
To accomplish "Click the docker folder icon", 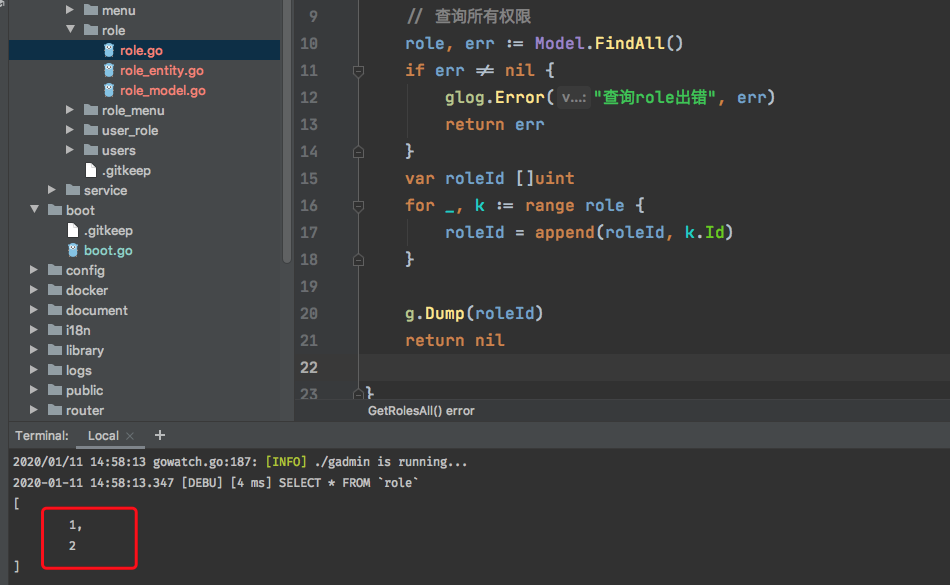I will [x=55, y=289].
